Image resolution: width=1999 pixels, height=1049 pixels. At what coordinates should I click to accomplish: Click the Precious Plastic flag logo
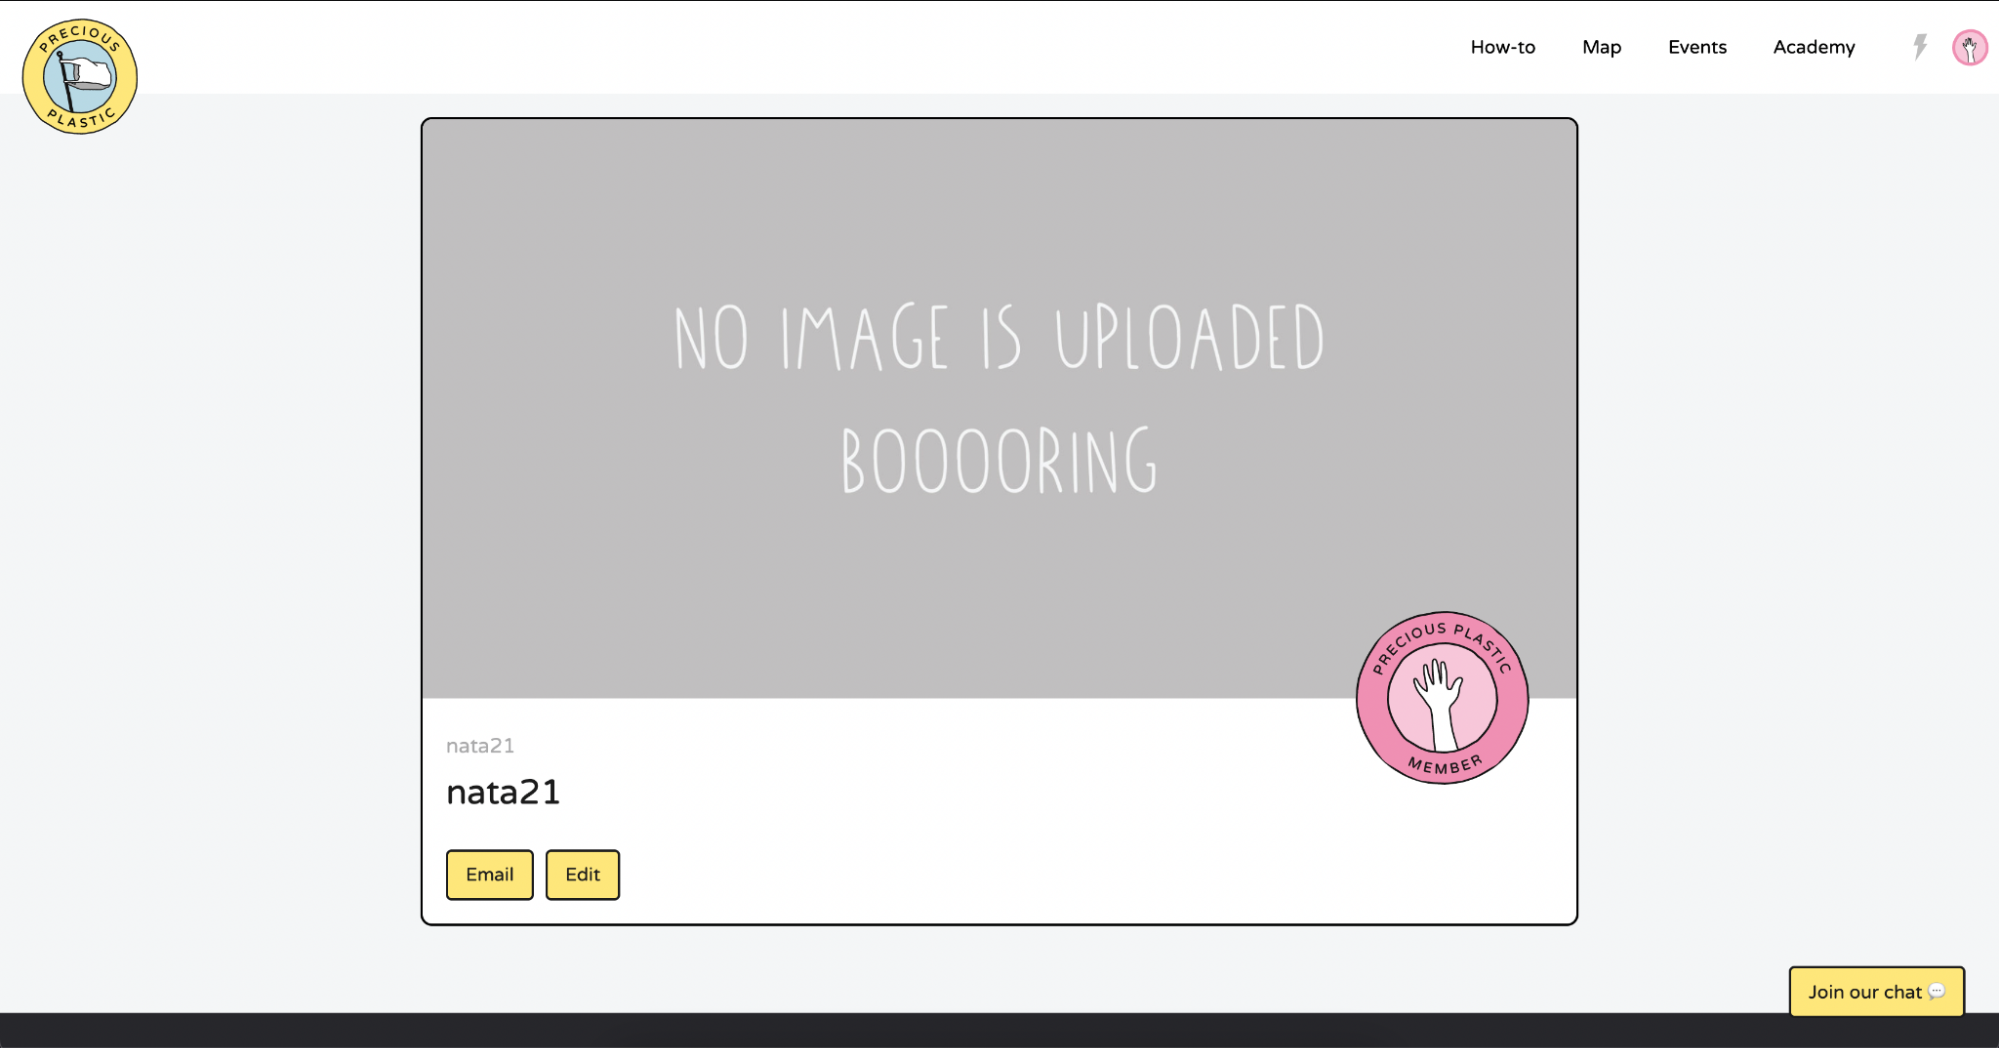tap(79, 75)
